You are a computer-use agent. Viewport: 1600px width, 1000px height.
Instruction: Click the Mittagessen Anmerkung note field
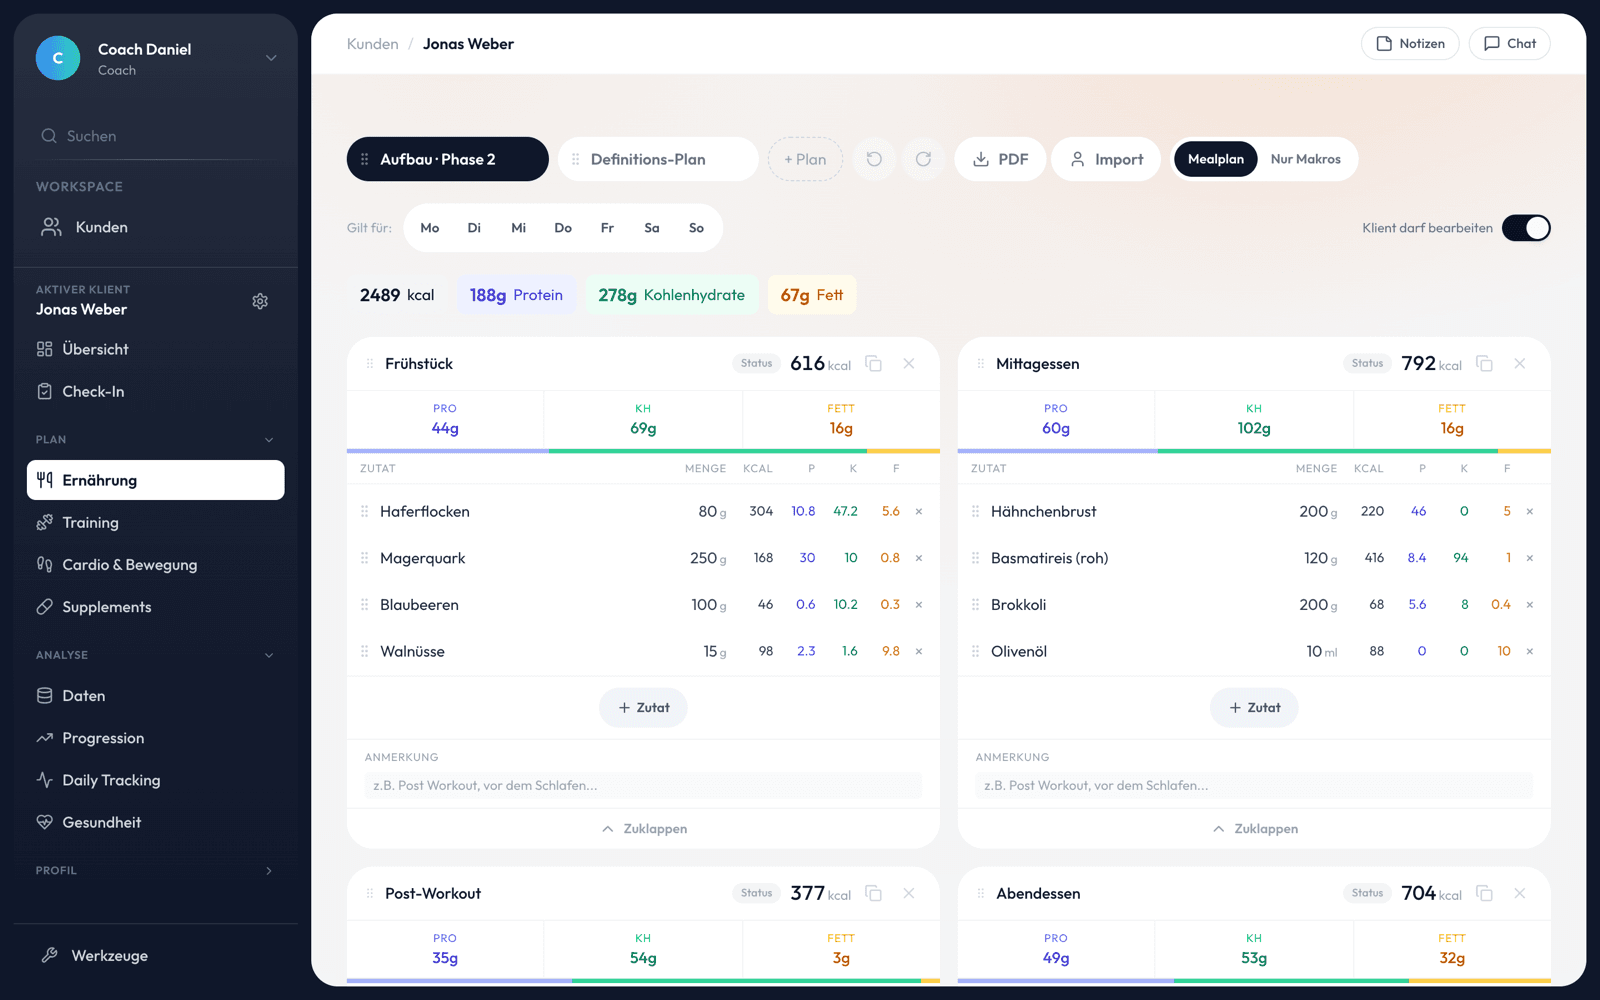click(1254, 786)
